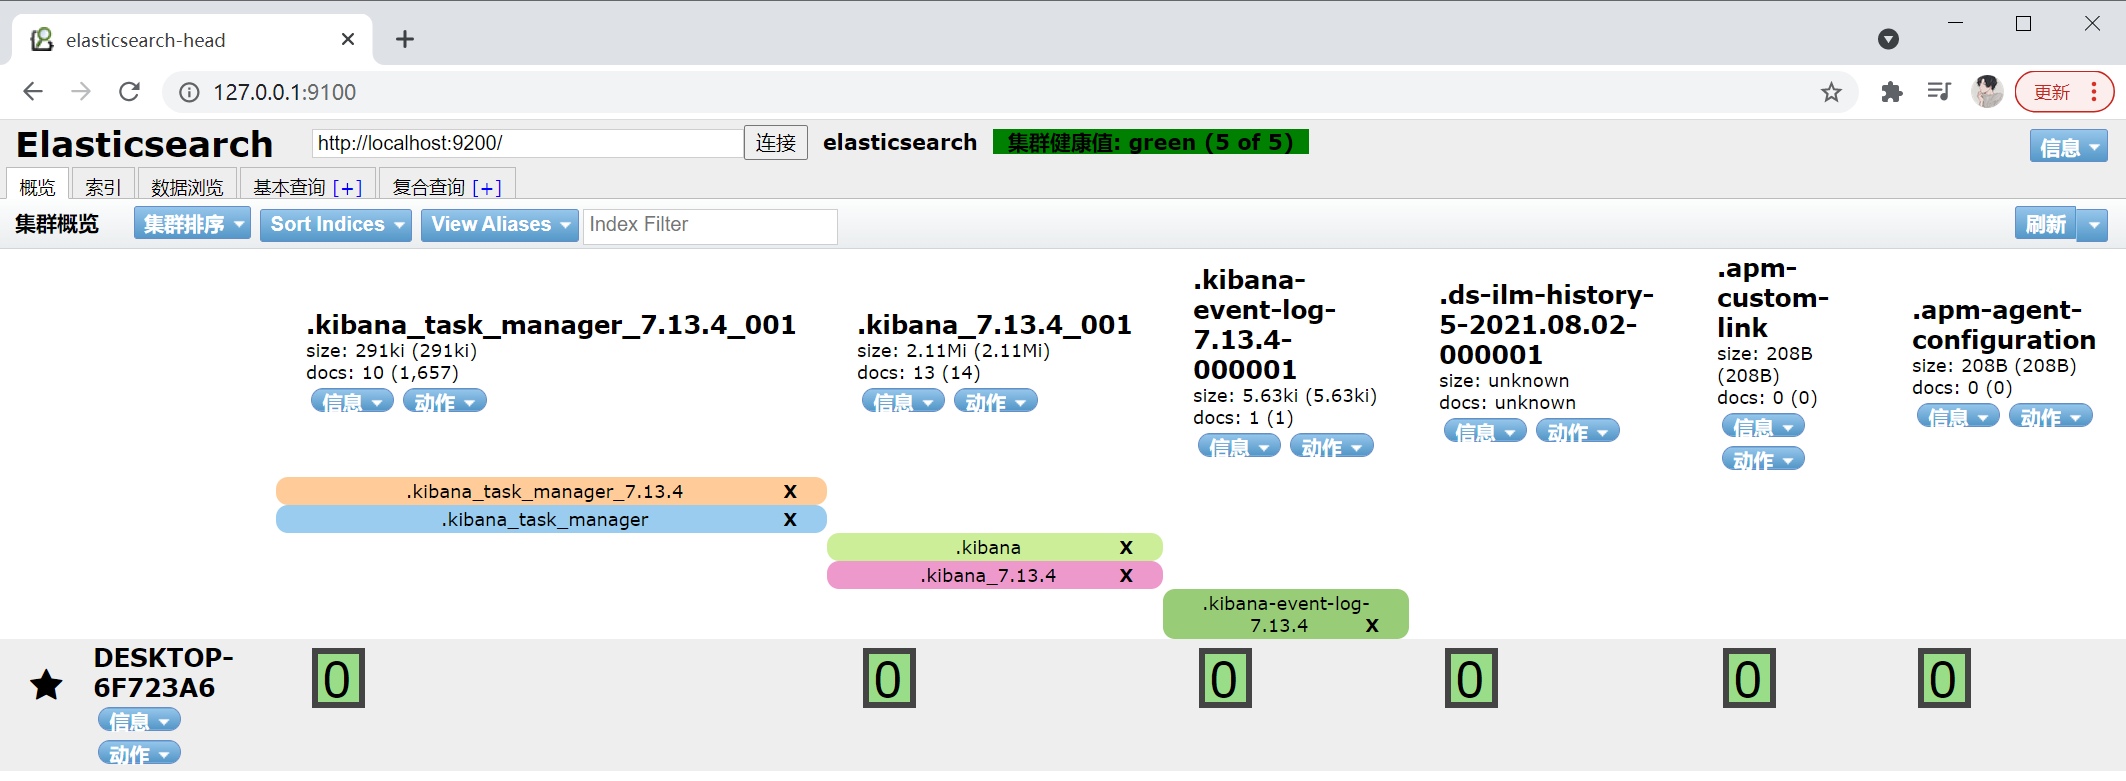The height and width of the screenshot is (781, 2126).
Task: Go forward in browser history
Action: 81,92
